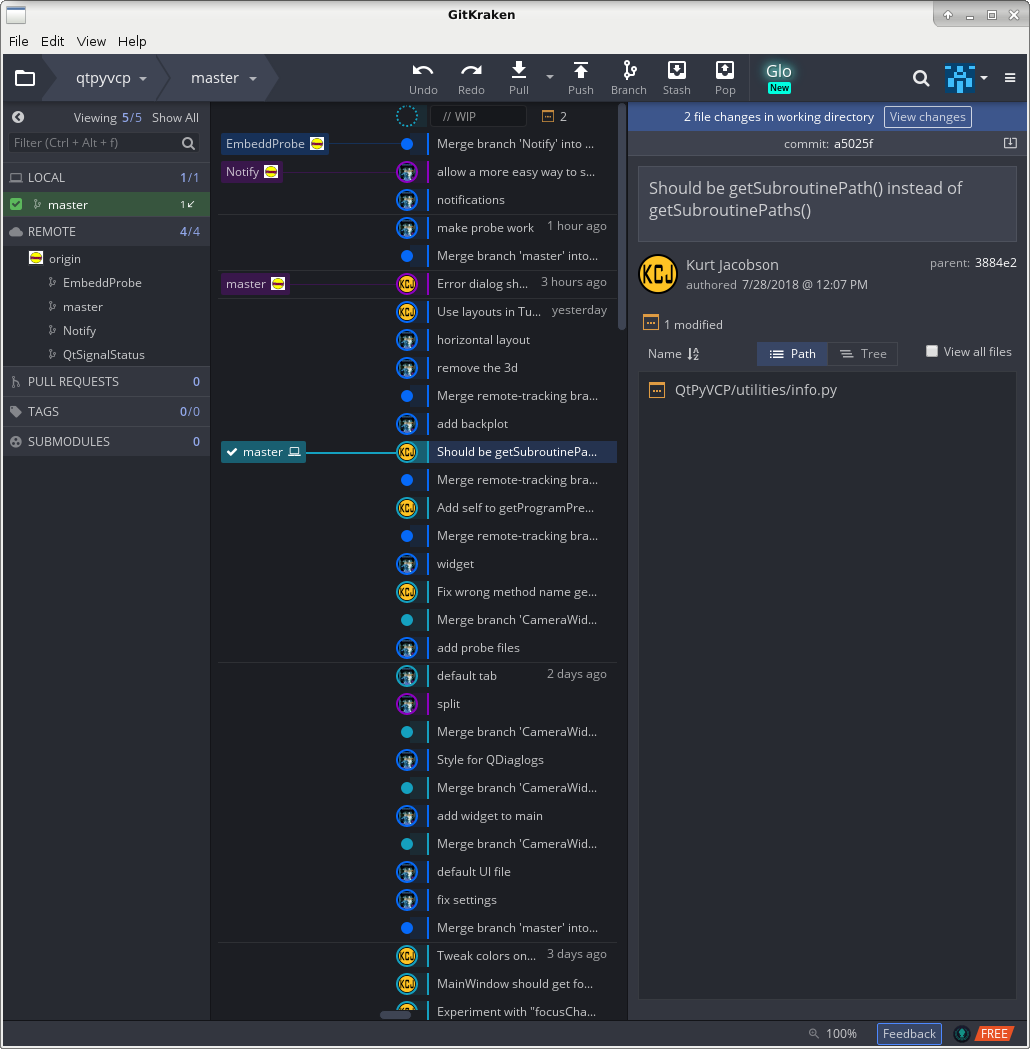Select the EmbeddProbe remote branch in sidebar

102,283
